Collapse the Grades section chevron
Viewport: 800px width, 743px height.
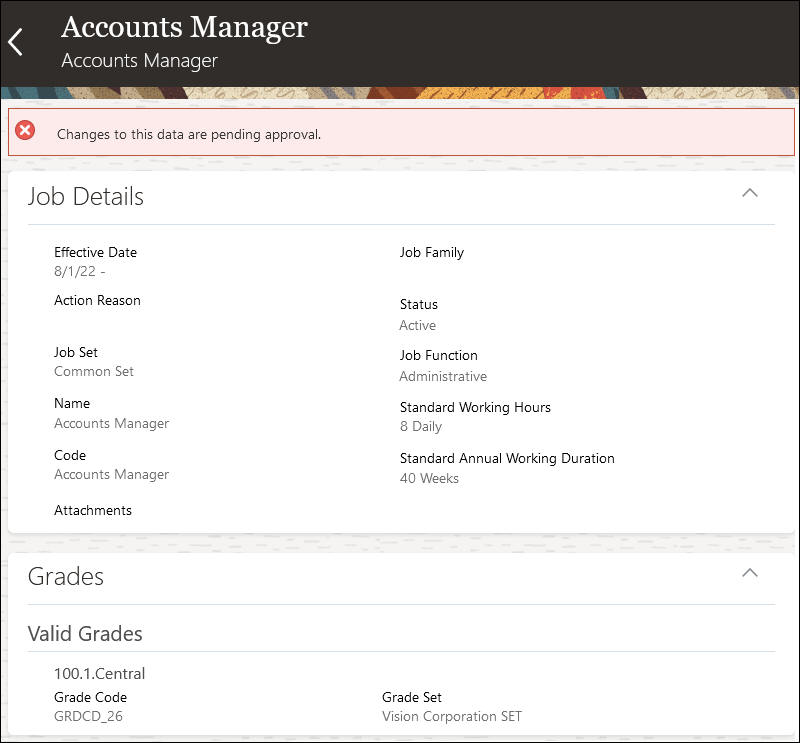pyautogui.click(x=749, y=573)
